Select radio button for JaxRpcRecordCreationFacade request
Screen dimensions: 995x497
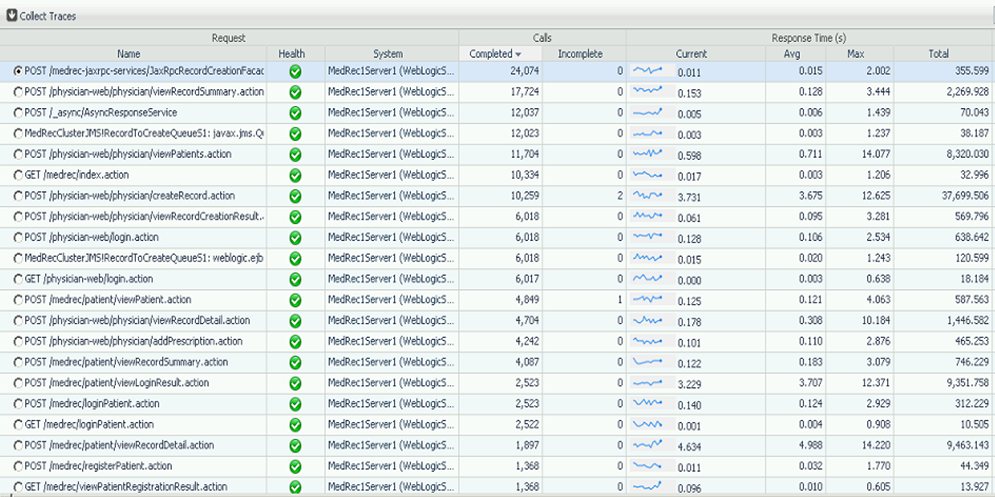(x=18, y=71)
